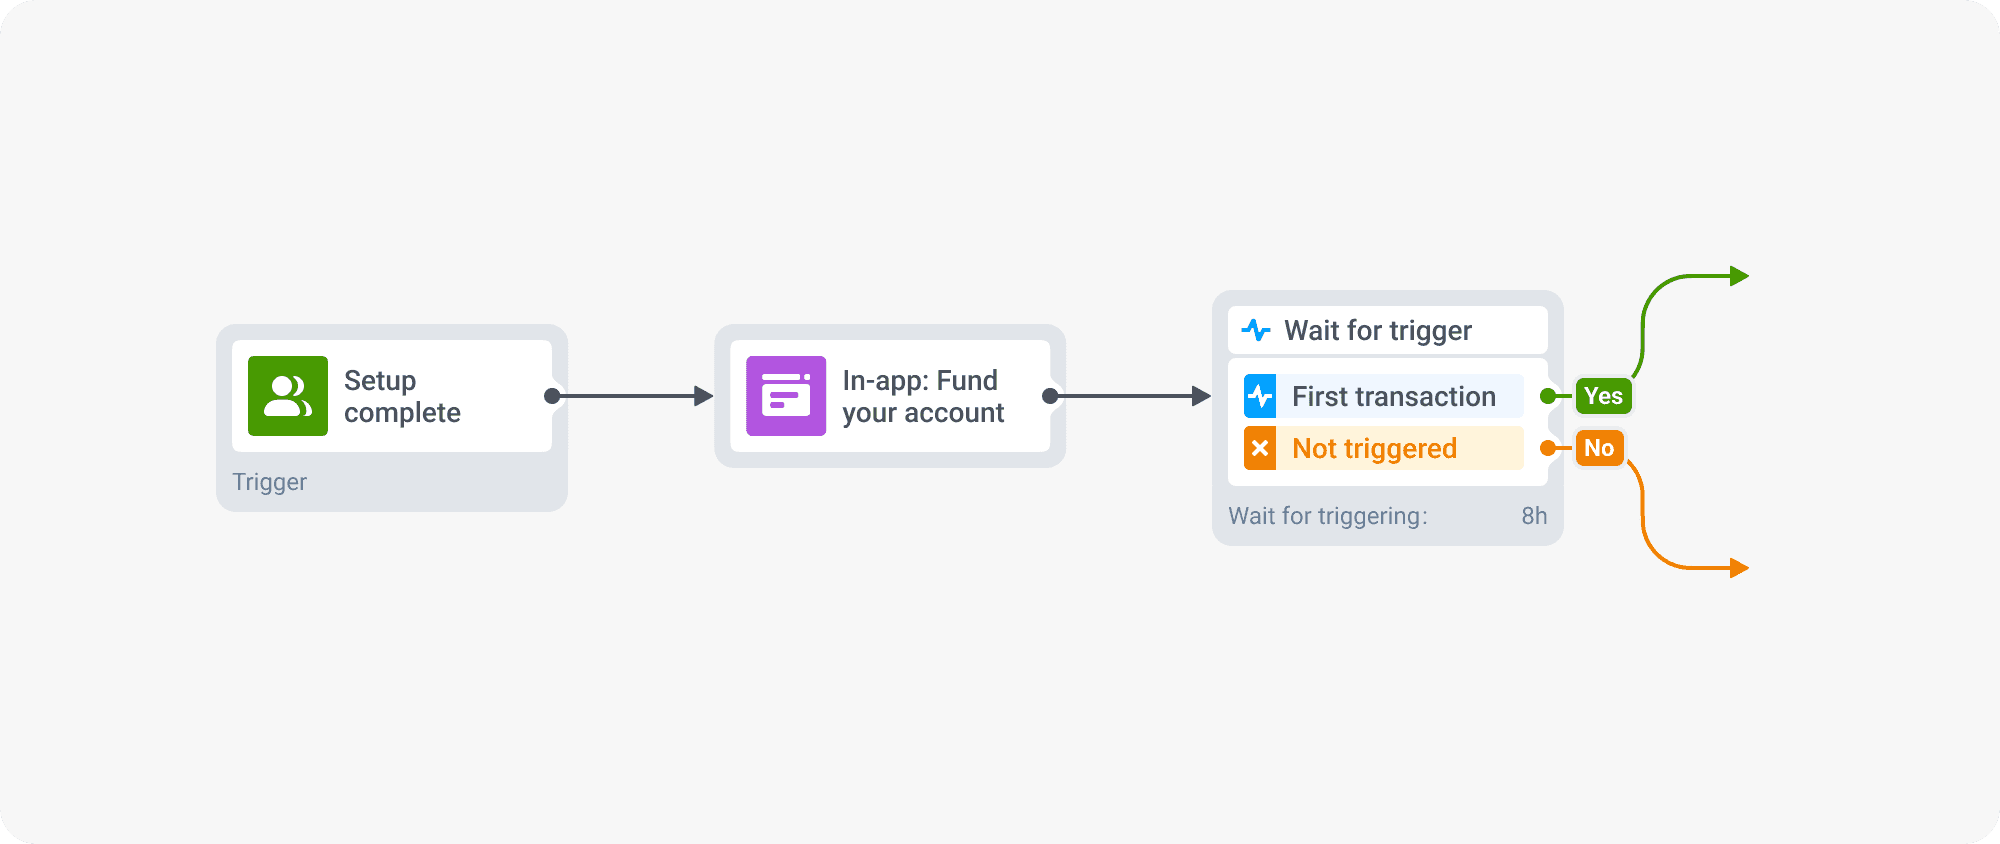The width and height of the screenshot is (2000, 844).
Task: Click the Setup complete node title
Action: pyautogui.click(x=402, y=396)
